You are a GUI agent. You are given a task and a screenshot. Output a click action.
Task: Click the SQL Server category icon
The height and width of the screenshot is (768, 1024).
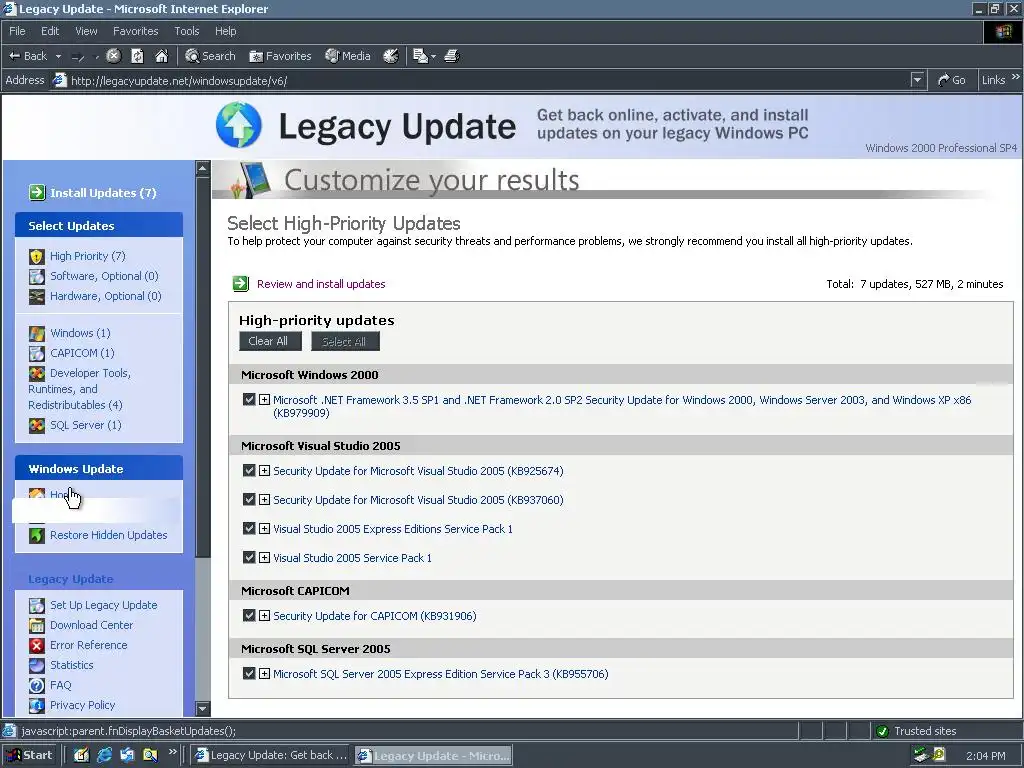(37, 426)
